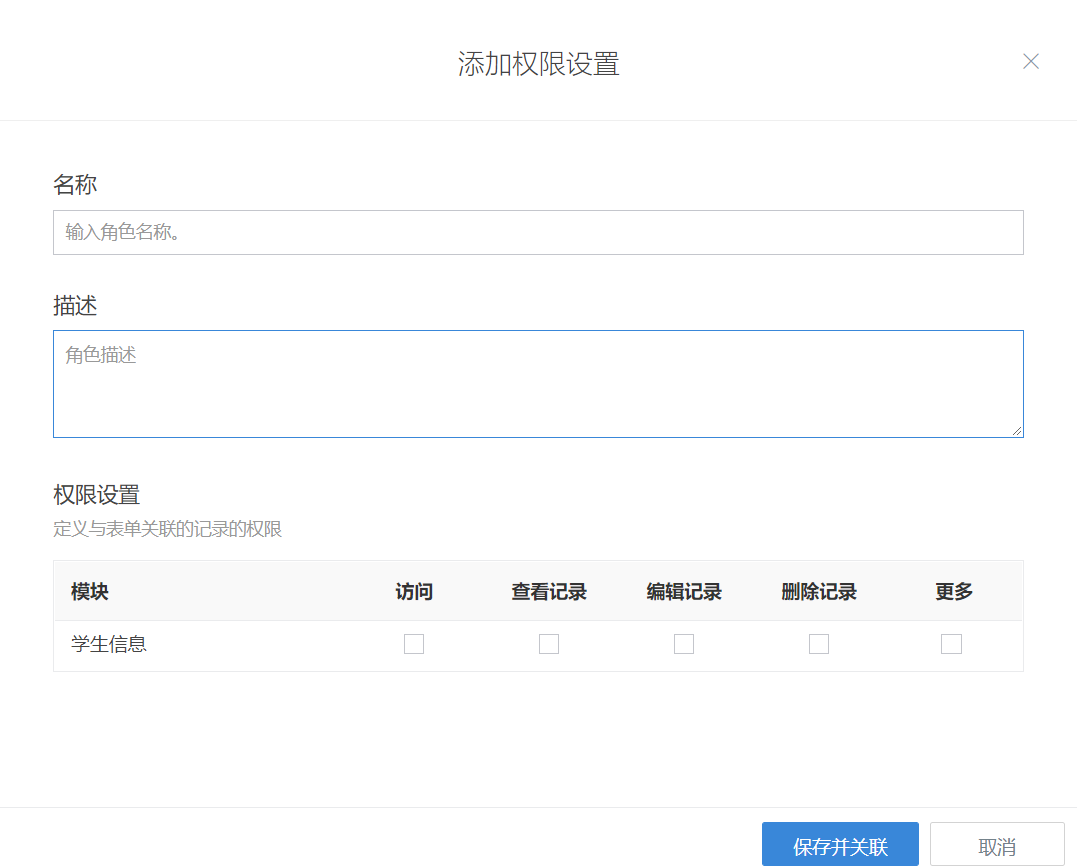The width and height of the screenshot is (1077, 868).
Task: Click the 访问 column header
Action: [x=414, y=592]
